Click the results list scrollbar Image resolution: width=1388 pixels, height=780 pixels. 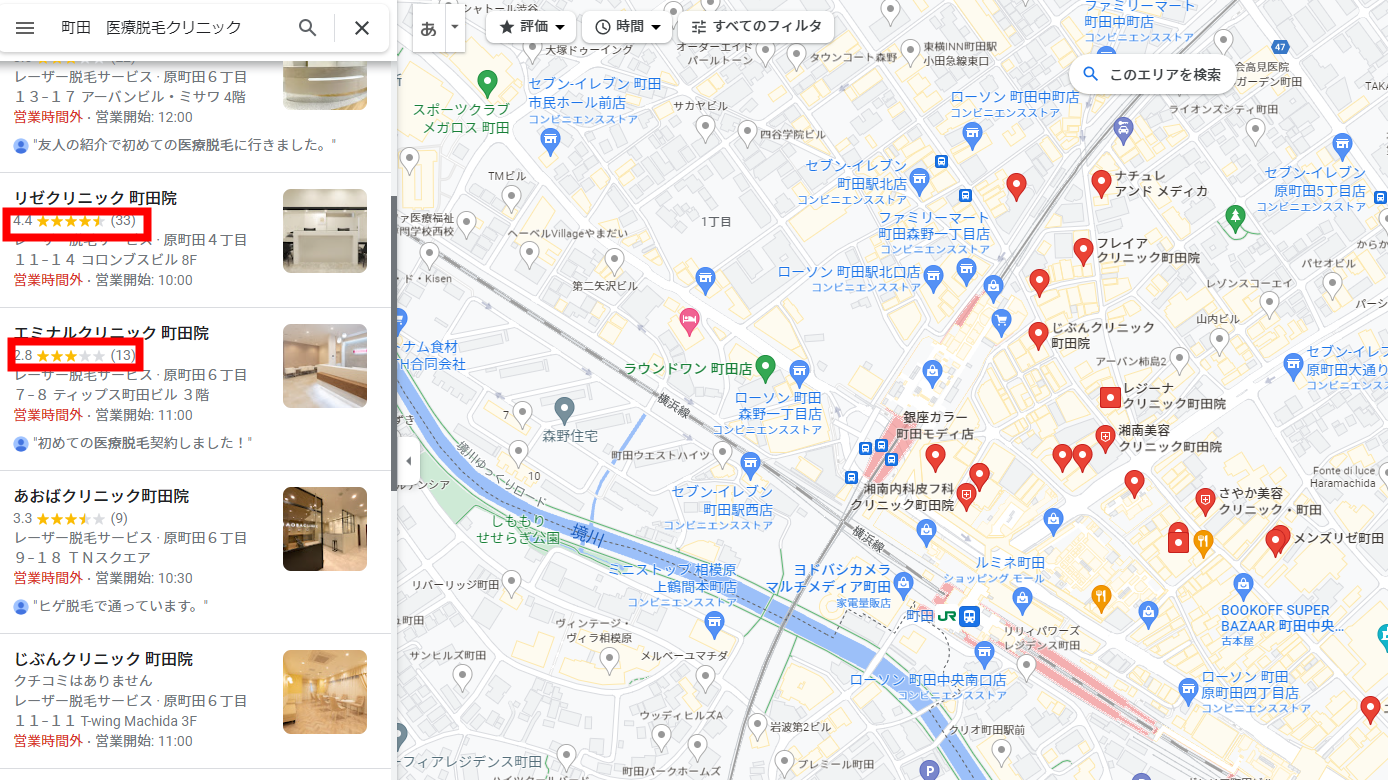(393, 340)
